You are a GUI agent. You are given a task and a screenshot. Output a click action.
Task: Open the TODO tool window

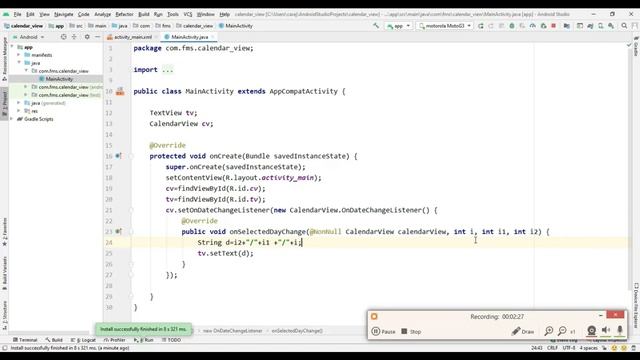tap(171, 340)
